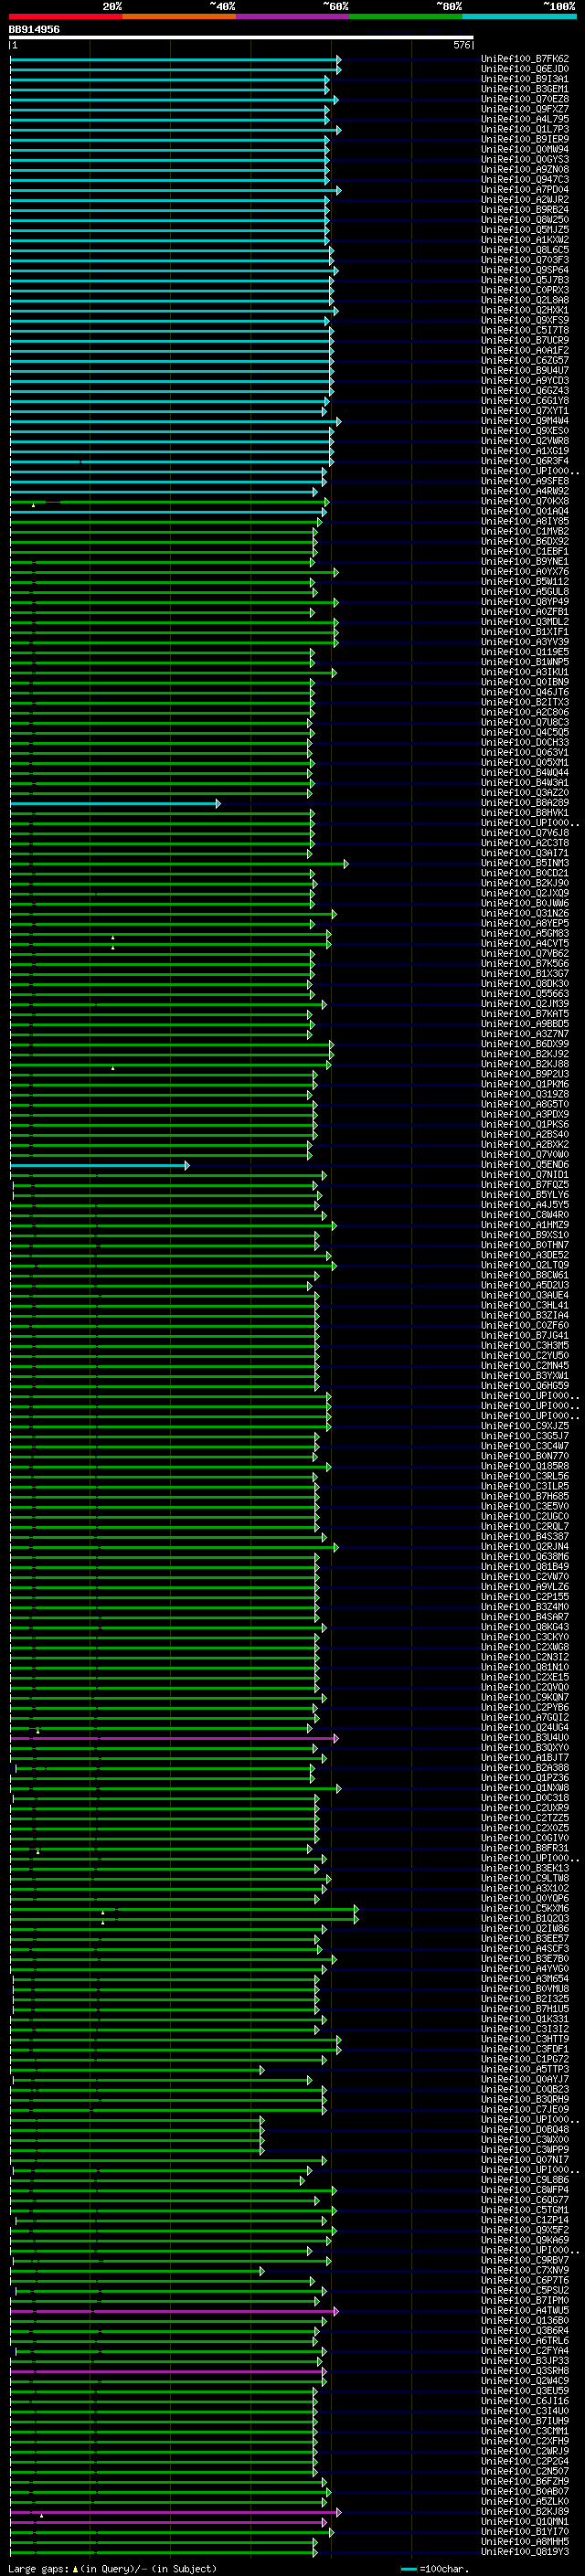Click the orange ~40% identity scale segment

click(x=180, y=17)
